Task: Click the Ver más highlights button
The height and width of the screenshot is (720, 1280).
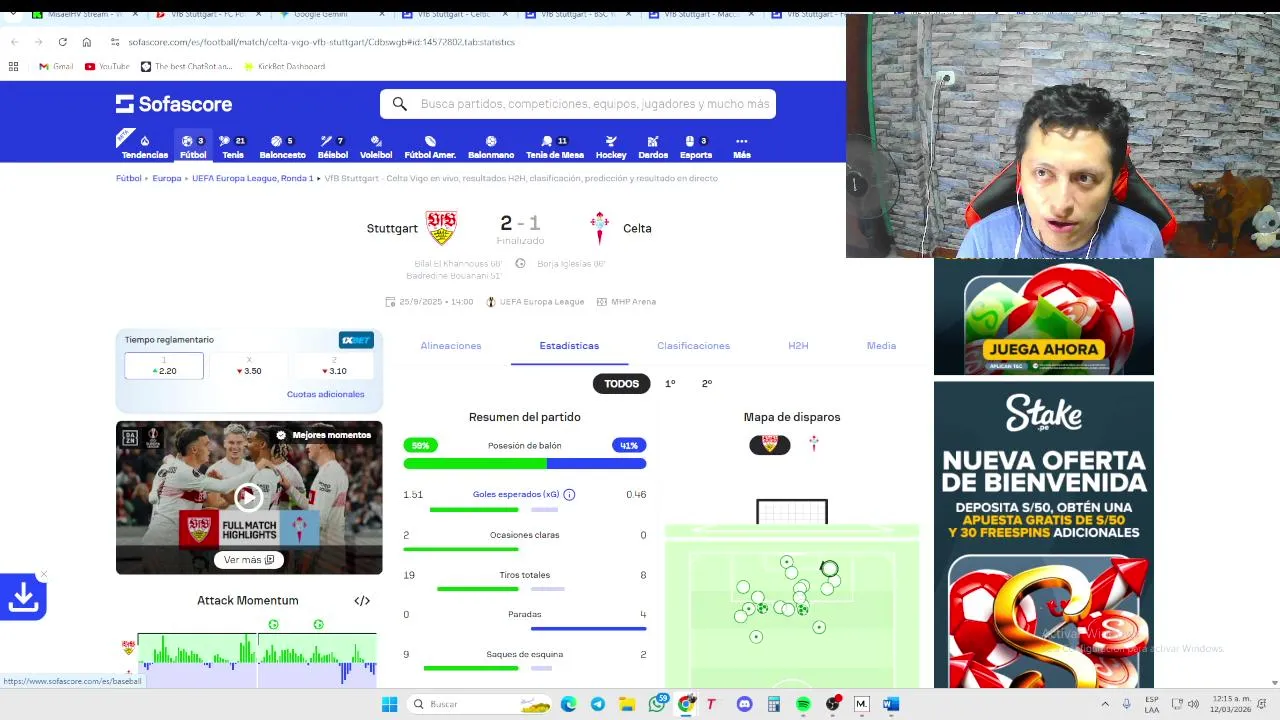Action: (x=249, y=560)
